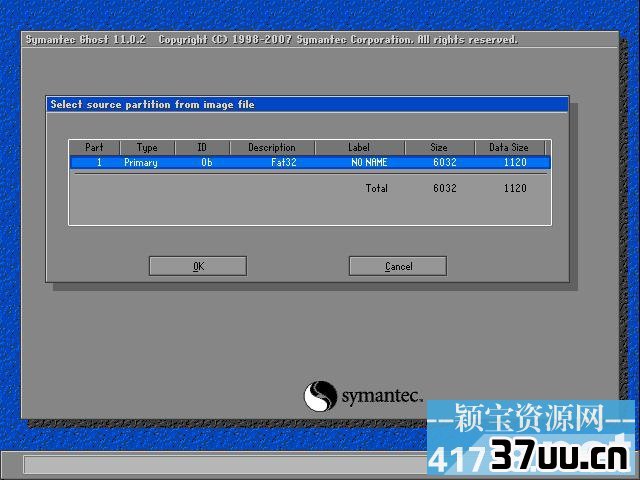Click the Total row label
The image size is (640, 480).
pos(376,188)
